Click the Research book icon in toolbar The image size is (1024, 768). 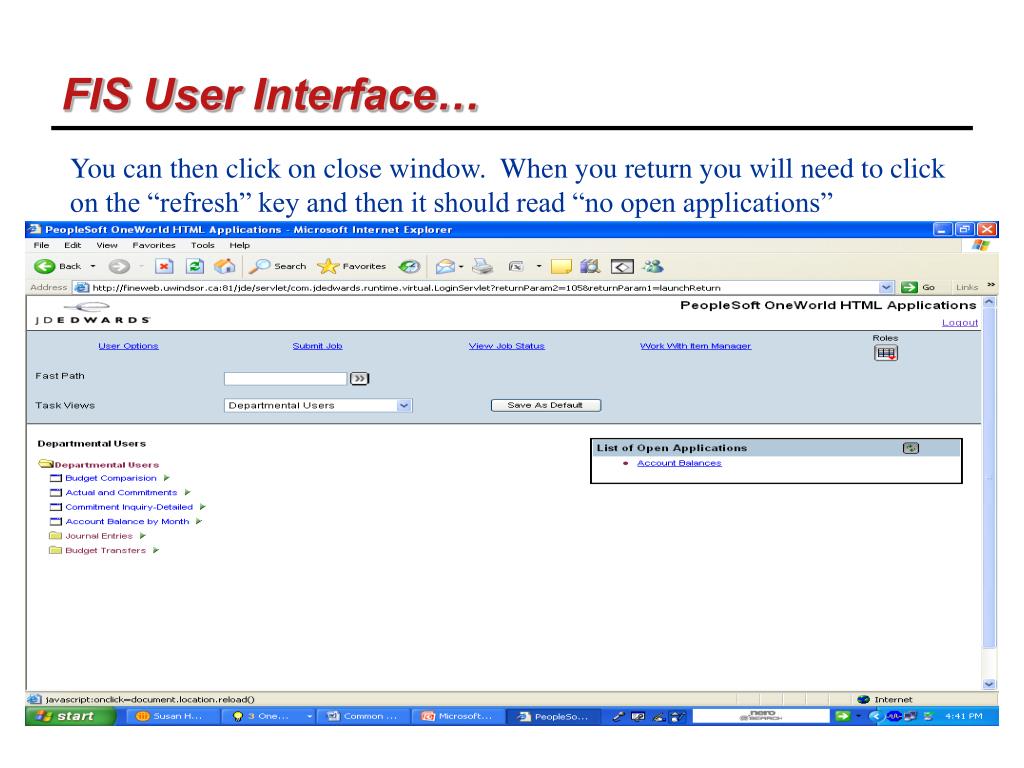(590, 266)
